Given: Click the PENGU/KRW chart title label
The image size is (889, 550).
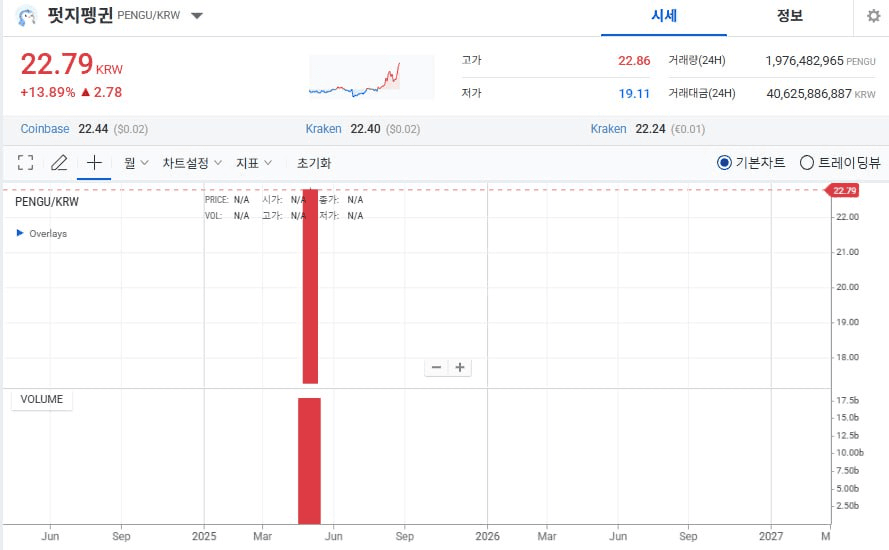Looking at the screenshot, I should 46,202.
